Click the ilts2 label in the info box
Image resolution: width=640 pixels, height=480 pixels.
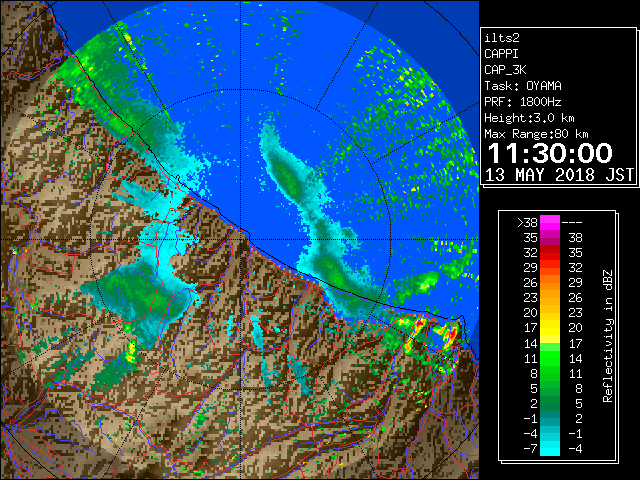[502, 38]
